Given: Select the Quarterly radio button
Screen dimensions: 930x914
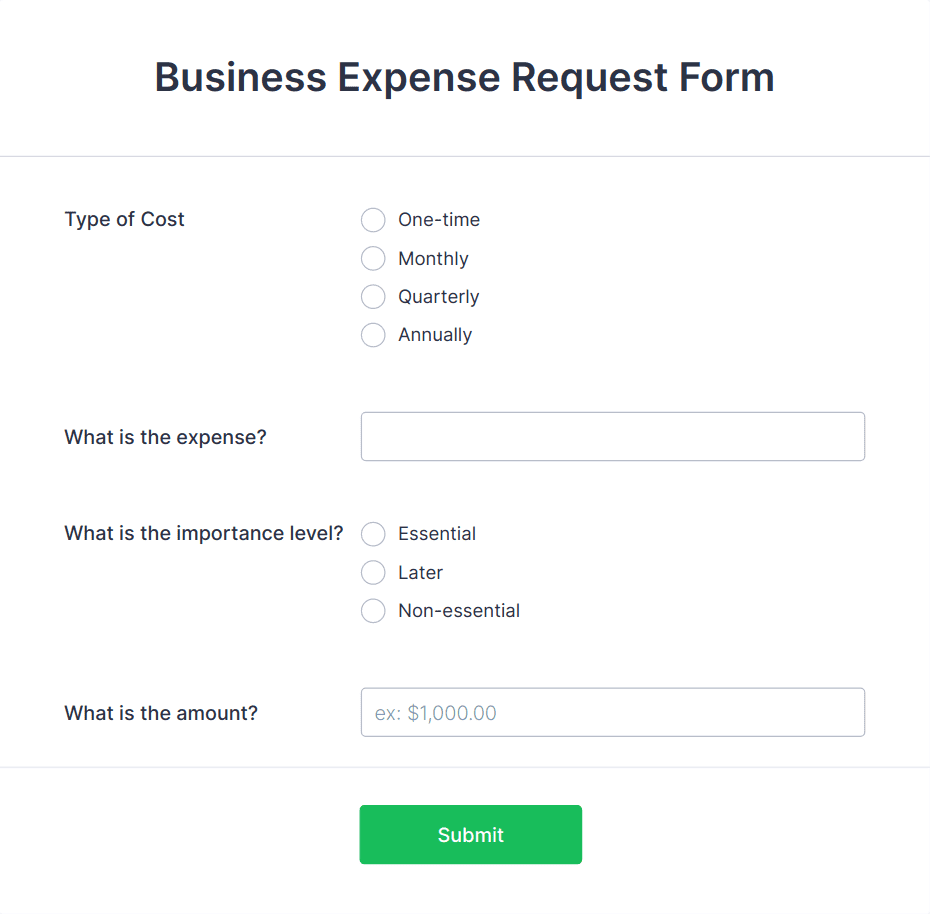Looking at the screenshot, I should tap(372, 296).
